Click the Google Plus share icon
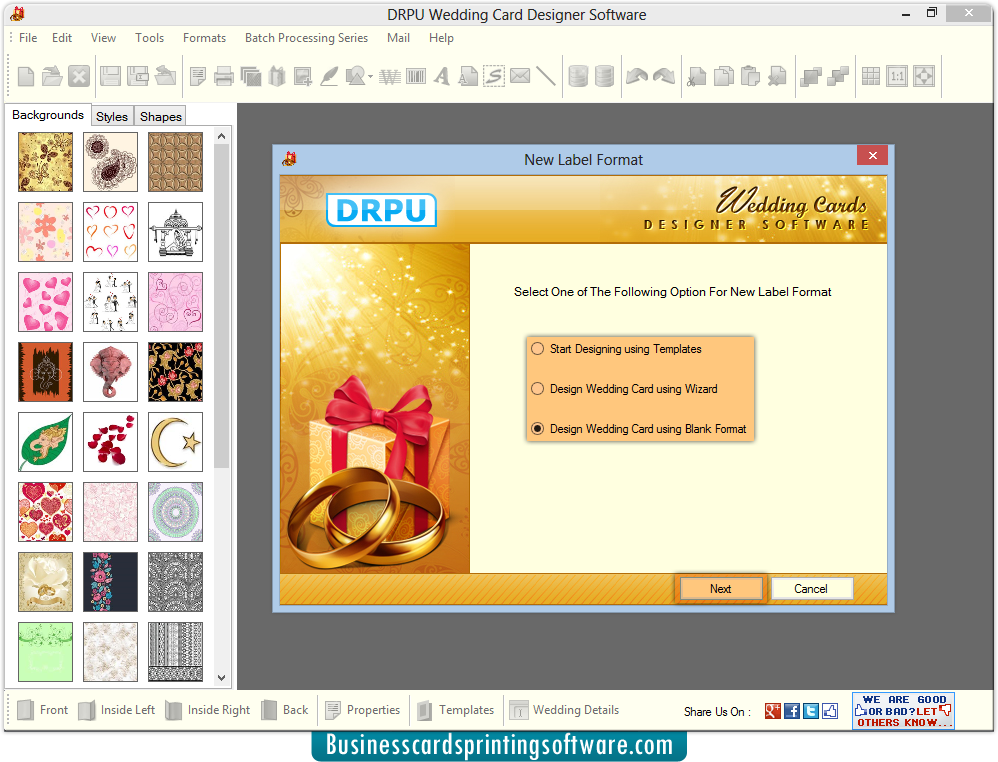Screen dimensions: 998x762 coord(773,711)
